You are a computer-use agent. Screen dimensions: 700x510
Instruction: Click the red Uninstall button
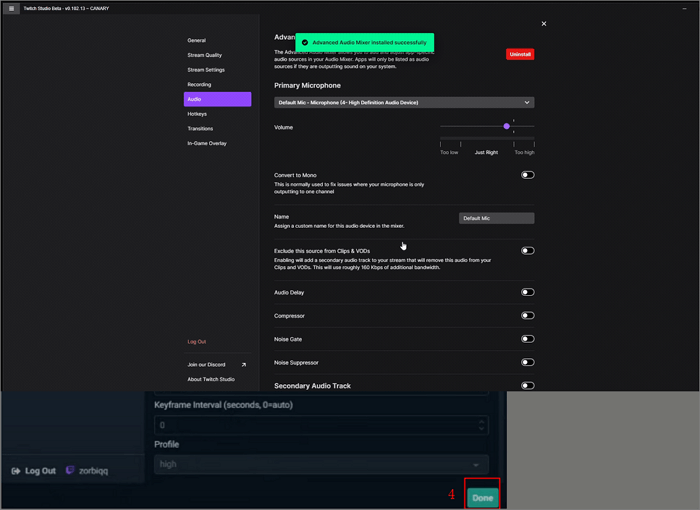520,54
